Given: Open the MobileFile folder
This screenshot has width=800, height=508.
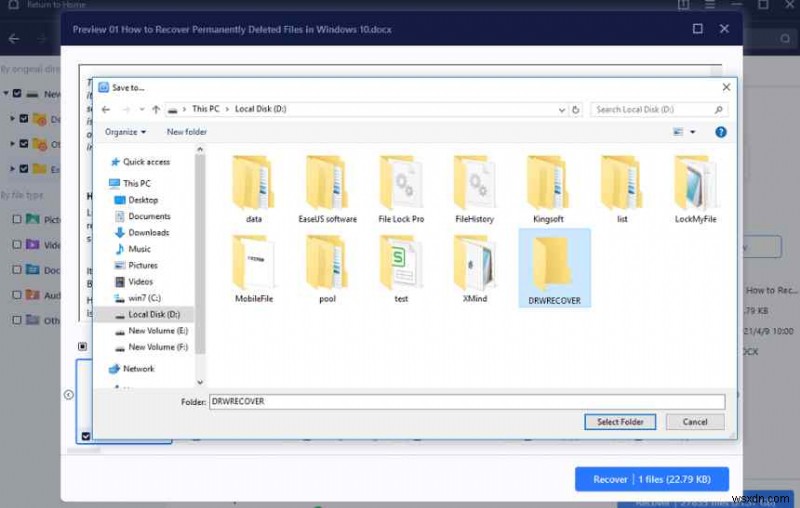Looking at the screenshot, I should [x=254, y=269].
